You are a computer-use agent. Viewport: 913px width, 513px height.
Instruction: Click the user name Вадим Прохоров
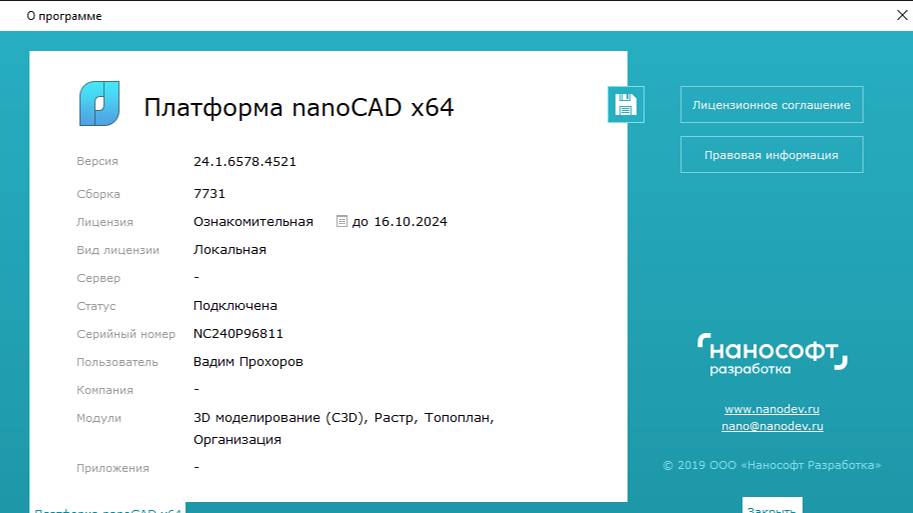click(x=248, y=362)
